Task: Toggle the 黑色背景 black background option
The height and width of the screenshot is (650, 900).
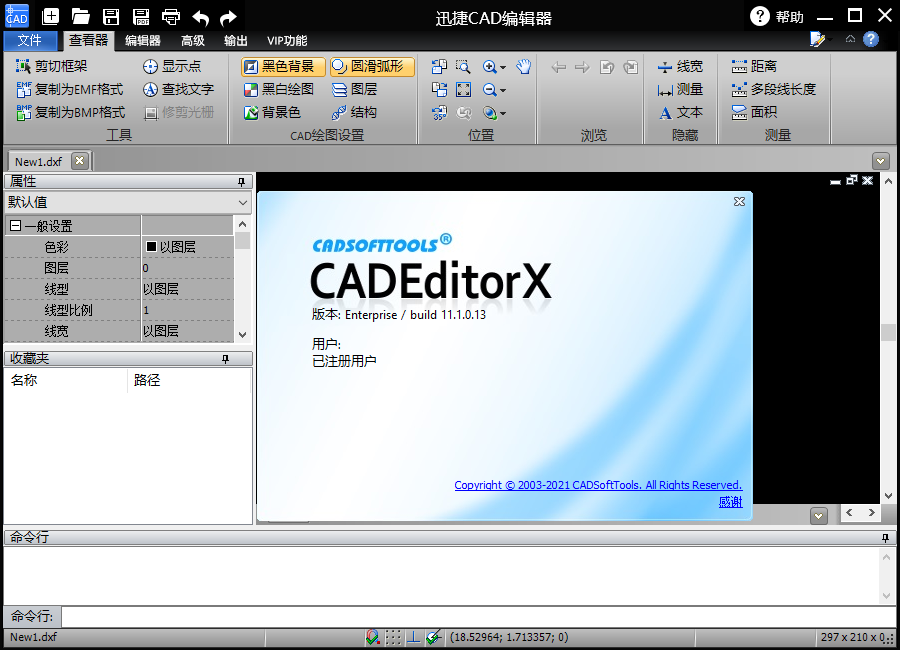Action: pos(283,67)
